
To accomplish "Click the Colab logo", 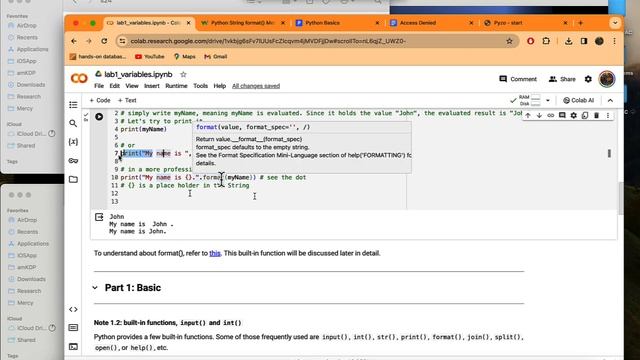I will [x=79, y=78].
